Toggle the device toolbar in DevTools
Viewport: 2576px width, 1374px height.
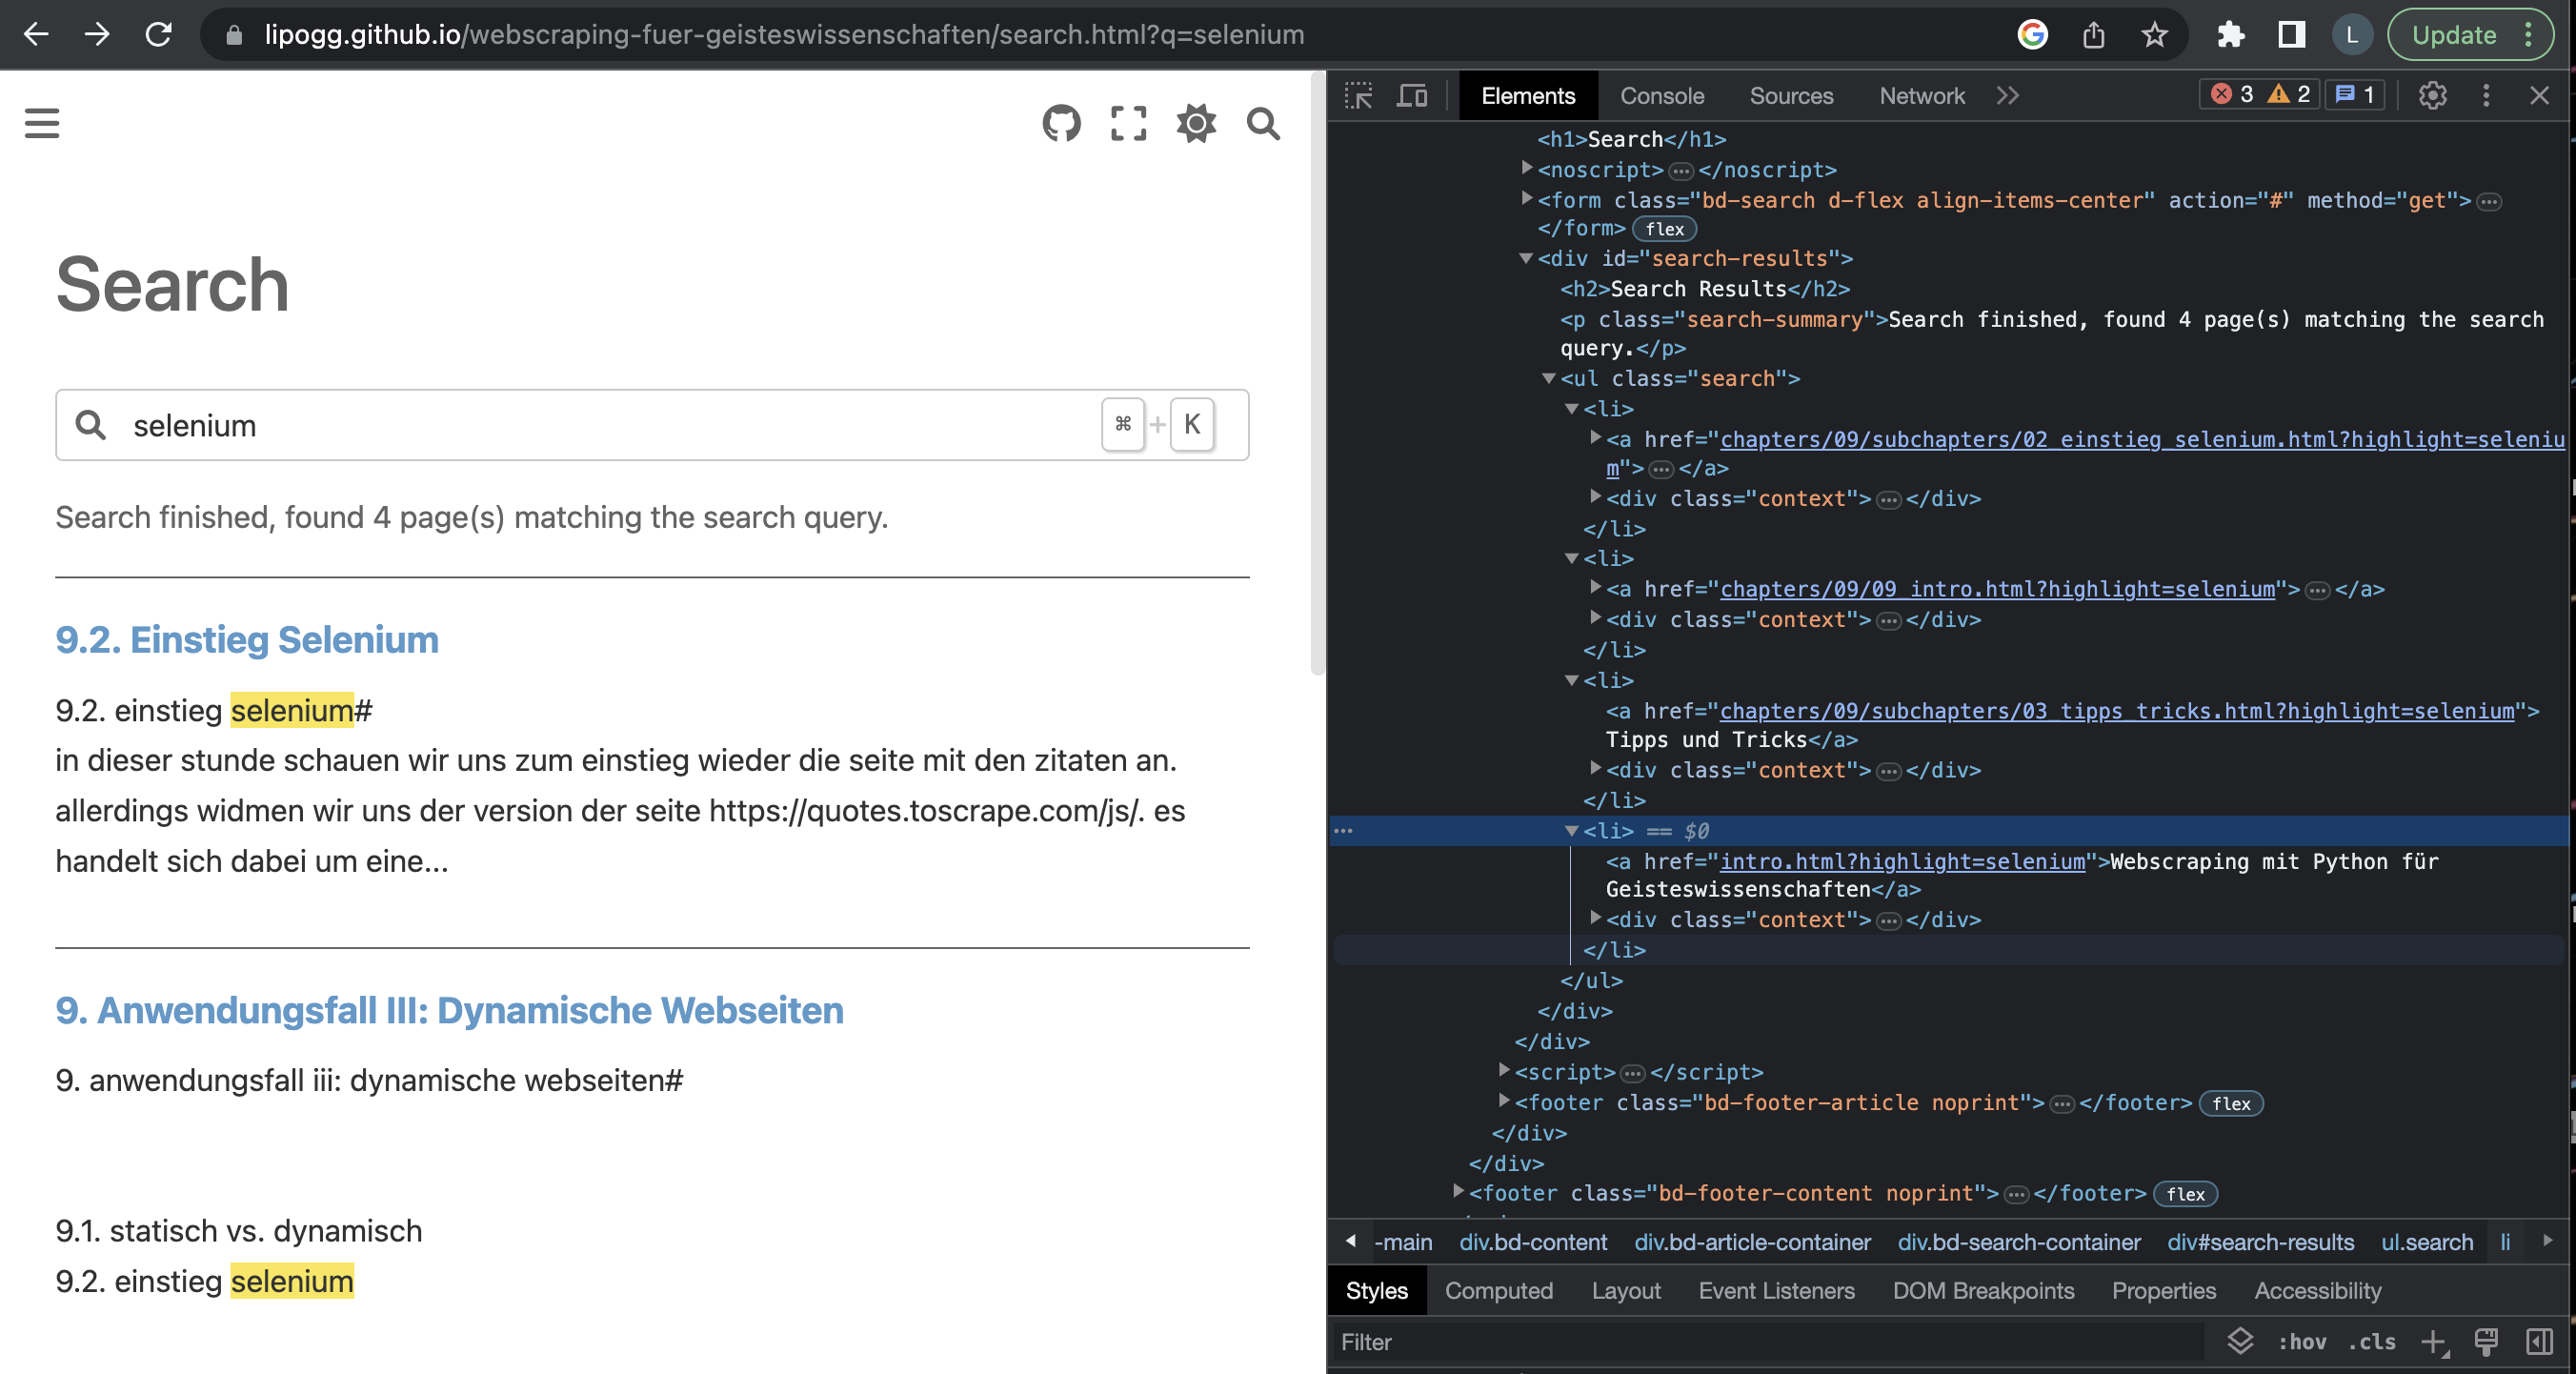[1412, 96]
